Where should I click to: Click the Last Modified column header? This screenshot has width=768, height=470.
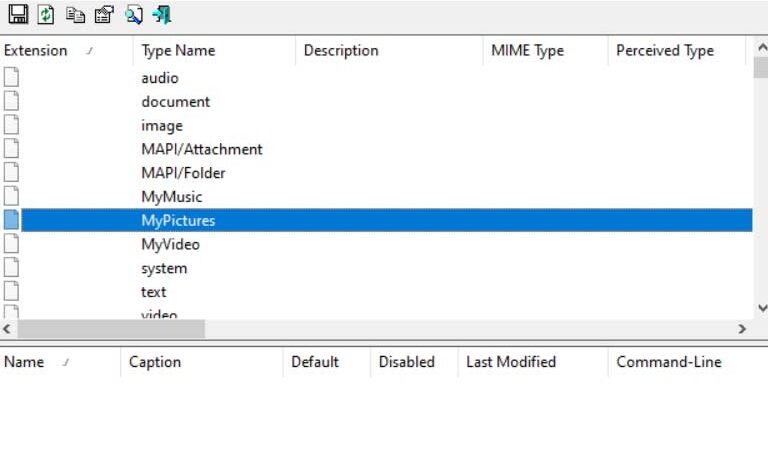pos(533,362)
